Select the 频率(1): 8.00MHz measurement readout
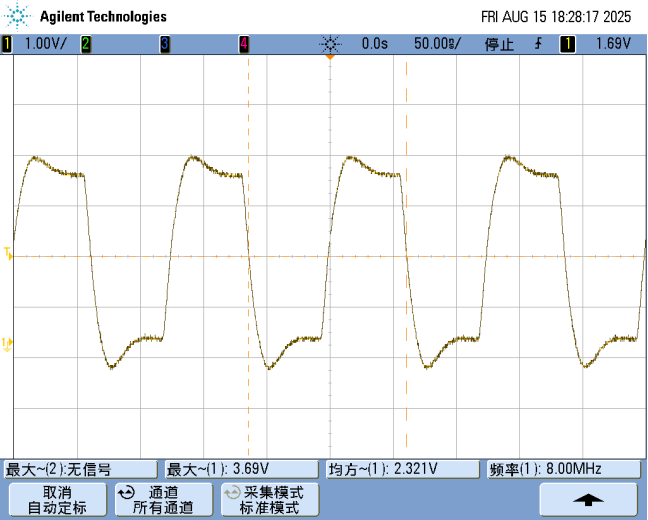This screenshot has height=520, width=648. (x=563, y=469)
